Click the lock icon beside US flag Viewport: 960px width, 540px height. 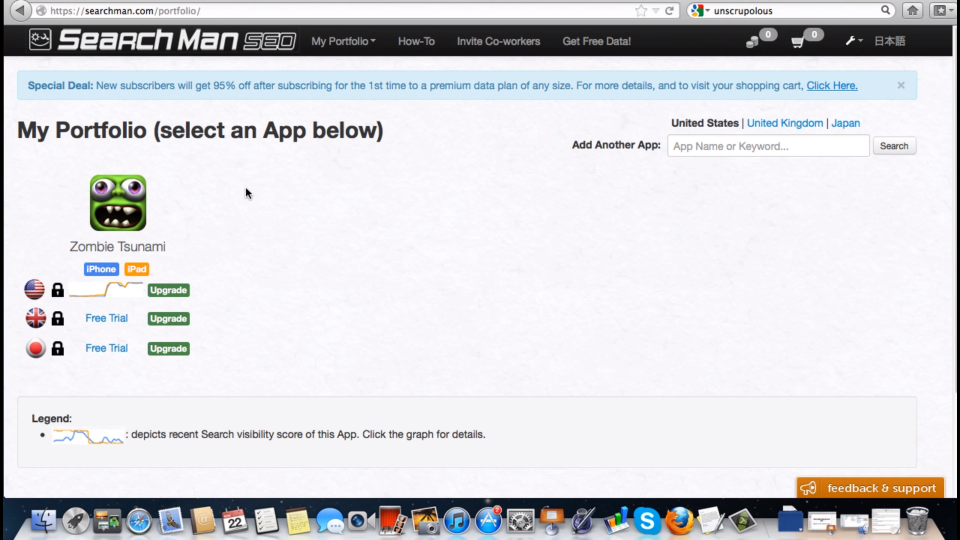[x=58, y=290]
